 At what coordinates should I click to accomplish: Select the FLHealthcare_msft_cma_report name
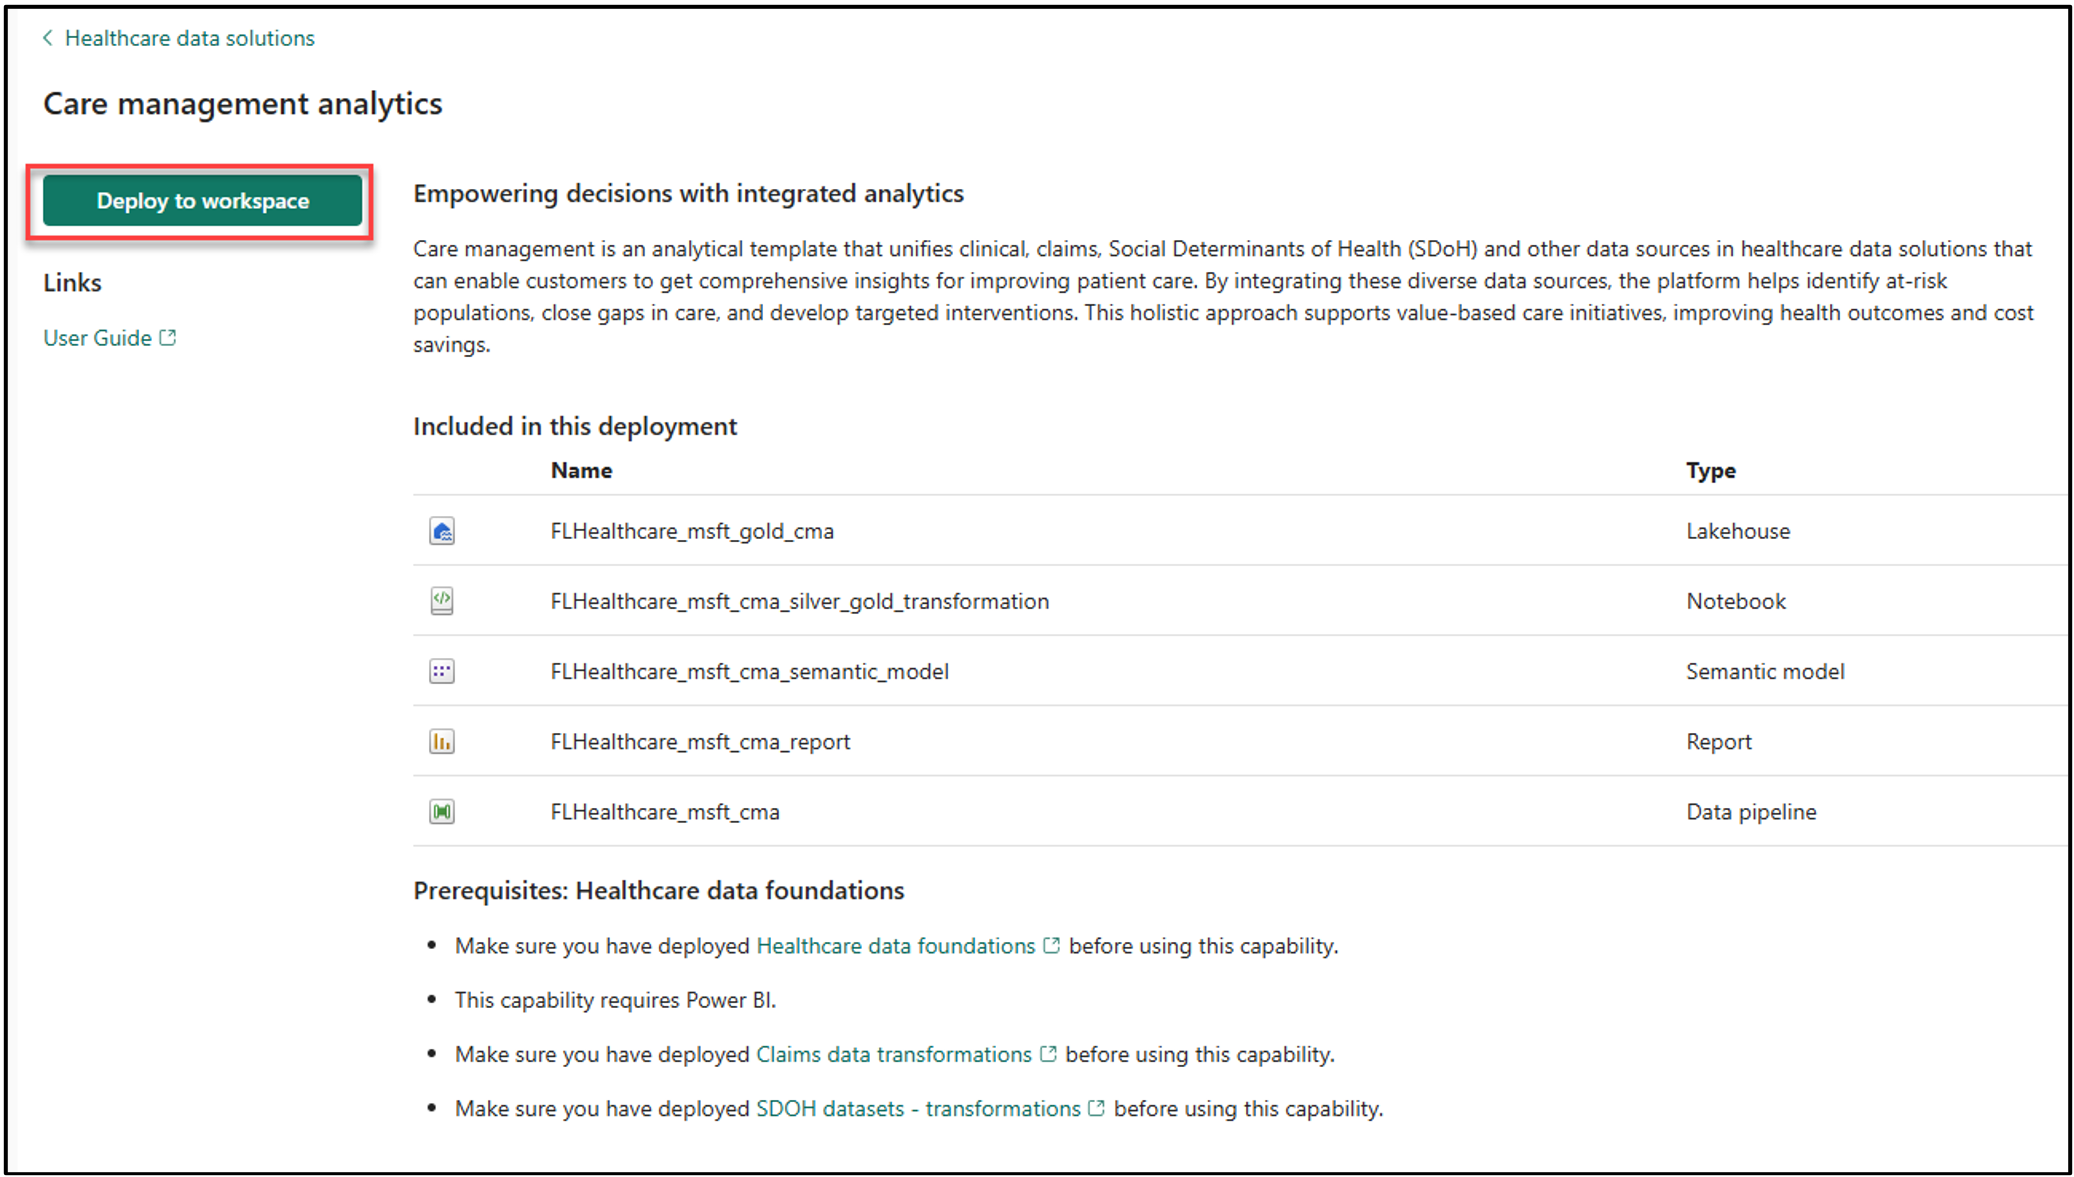point(700,741)
